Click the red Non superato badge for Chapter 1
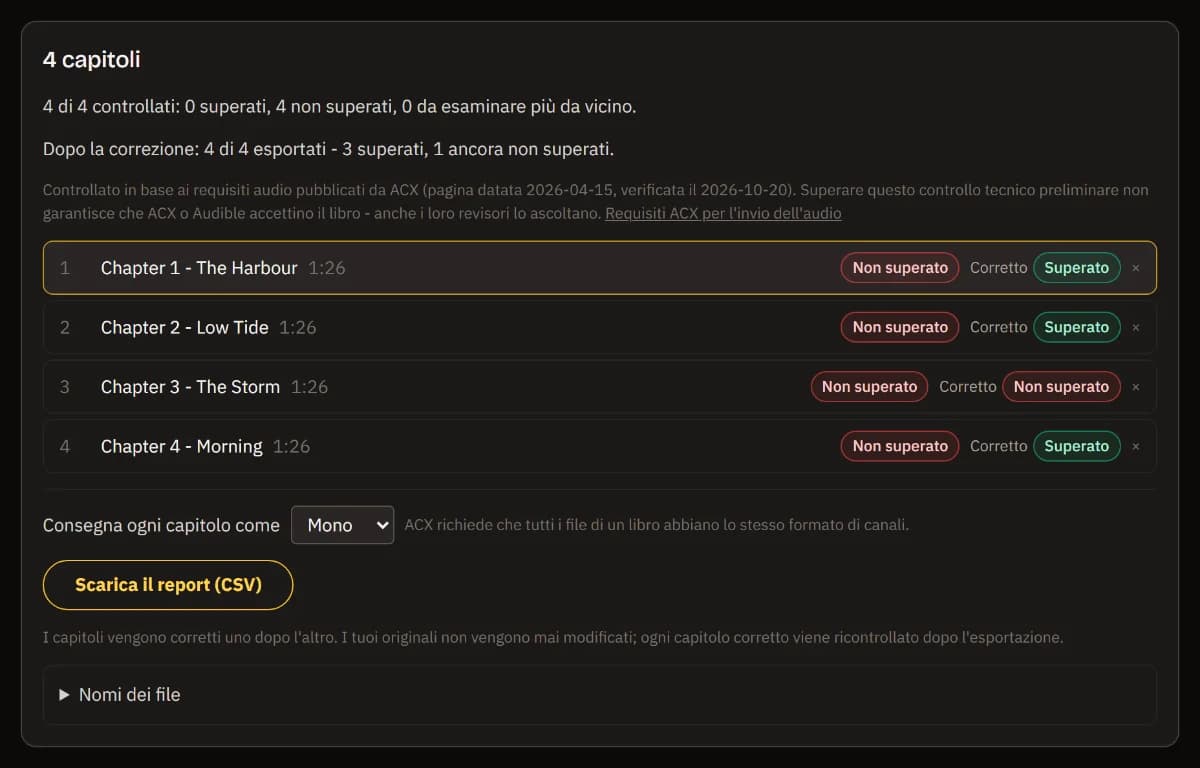The width and height of the screenshot is (1200, 768). tap(900, 268)
